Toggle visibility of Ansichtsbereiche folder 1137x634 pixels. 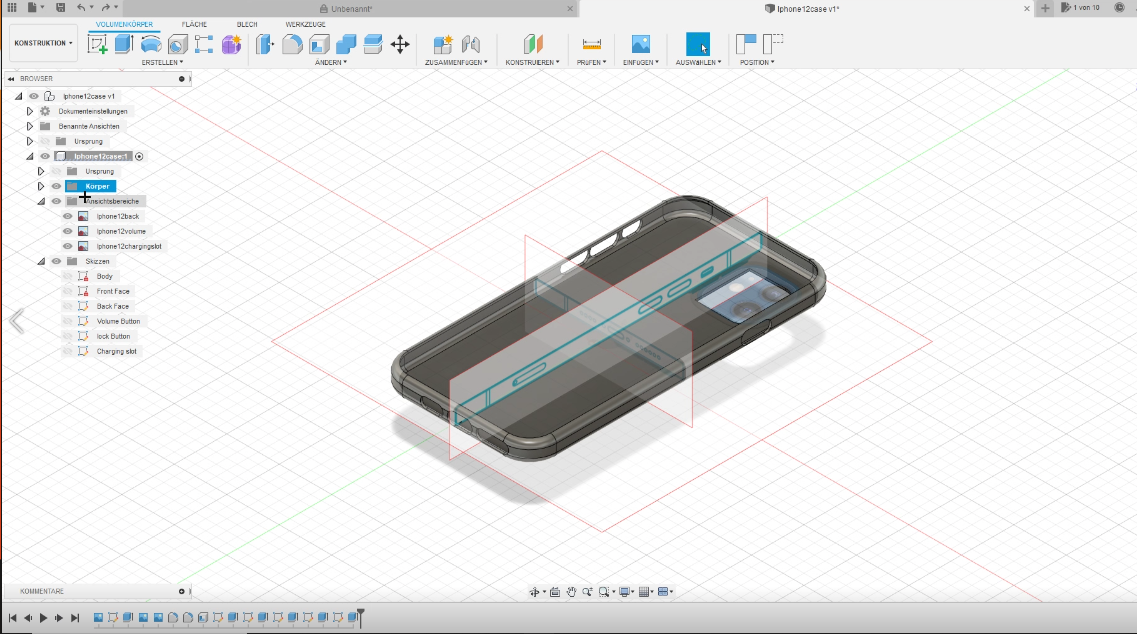[x=56, y=201]
